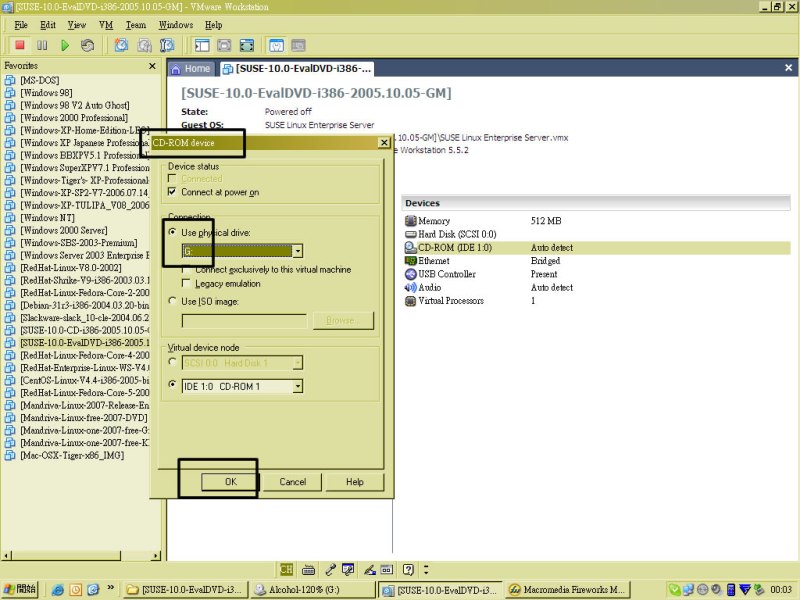800x600 pixels.
Task: Click OK in the CD-ROM device dialog
Action: click(231, 482)
